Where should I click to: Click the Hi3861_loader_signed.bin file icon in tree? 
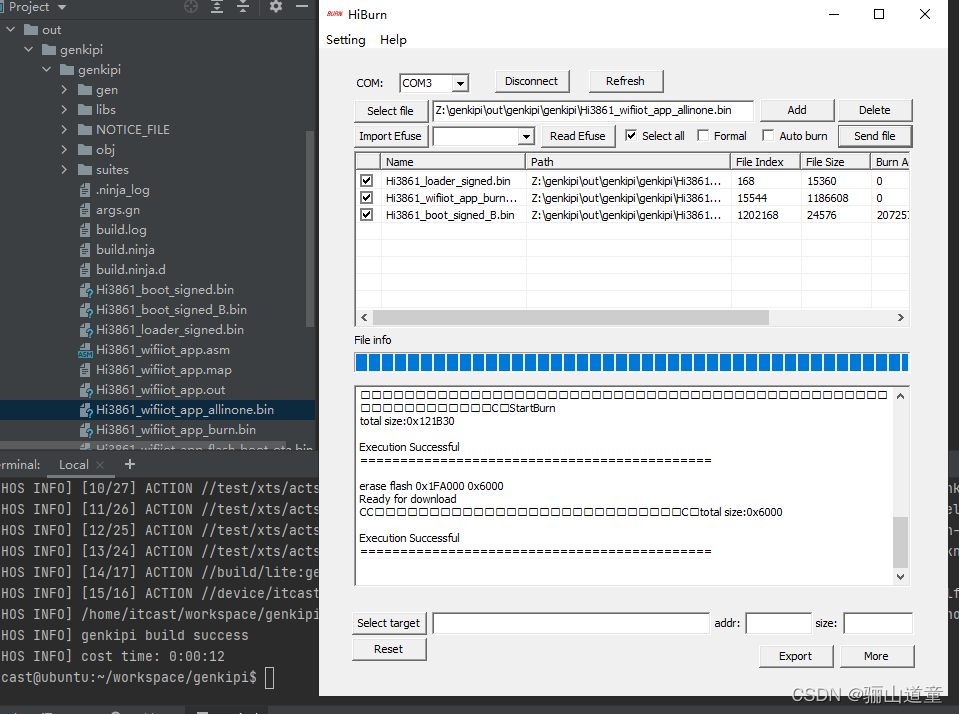click(x=86, y=330)
